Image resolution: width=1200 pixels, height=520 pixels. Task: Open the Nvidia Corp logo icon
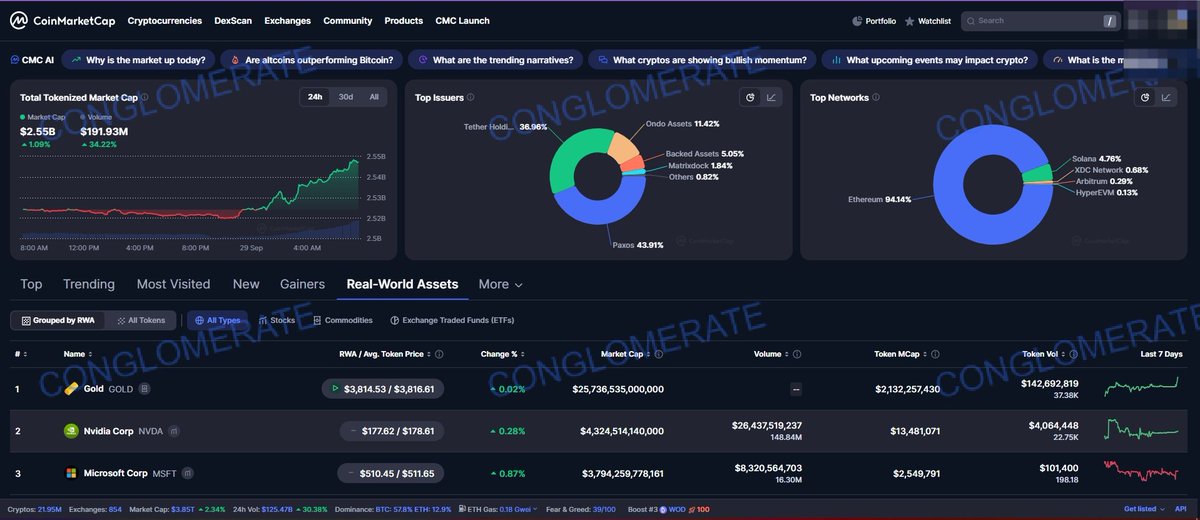pos(71,431)
